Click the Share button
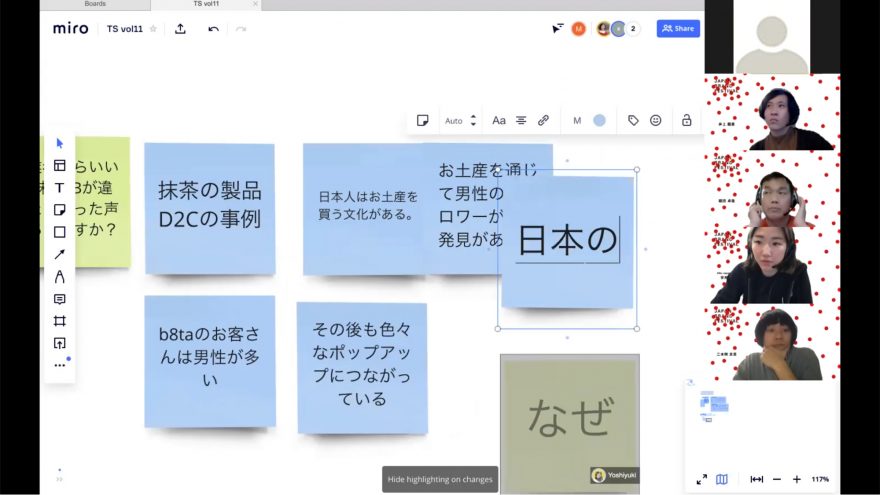The height and width of the screenshot is (495, 880). (x=678, y=29)
